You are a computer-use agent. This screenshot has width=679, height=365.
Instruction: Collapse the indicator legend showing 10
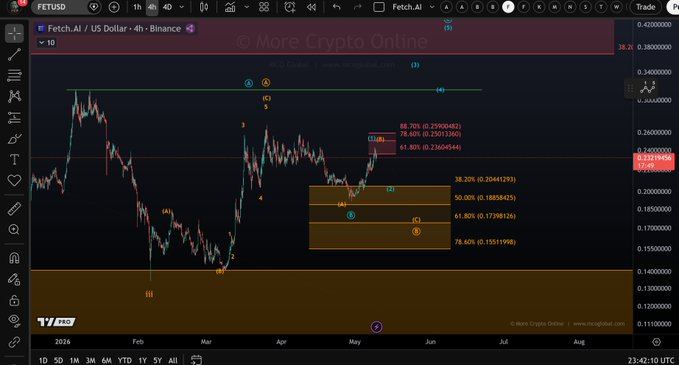click(x=46, y=42)
